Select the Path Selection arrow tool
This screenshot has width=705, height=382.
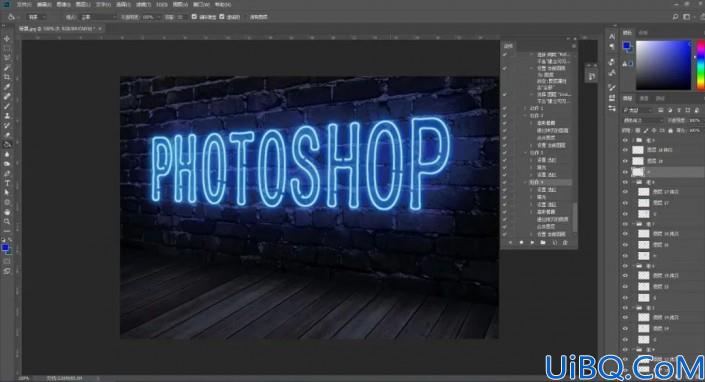coord(7,192)
